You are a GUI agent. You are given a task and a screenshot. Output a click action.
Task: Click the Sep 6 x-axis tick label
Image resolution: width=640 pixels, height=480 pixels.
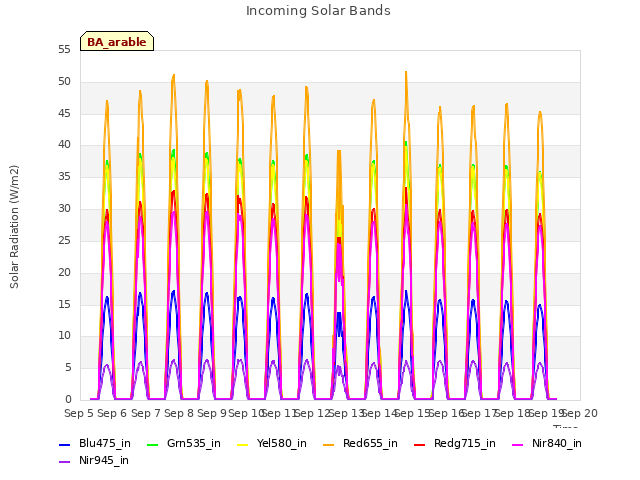pos(112,413)
